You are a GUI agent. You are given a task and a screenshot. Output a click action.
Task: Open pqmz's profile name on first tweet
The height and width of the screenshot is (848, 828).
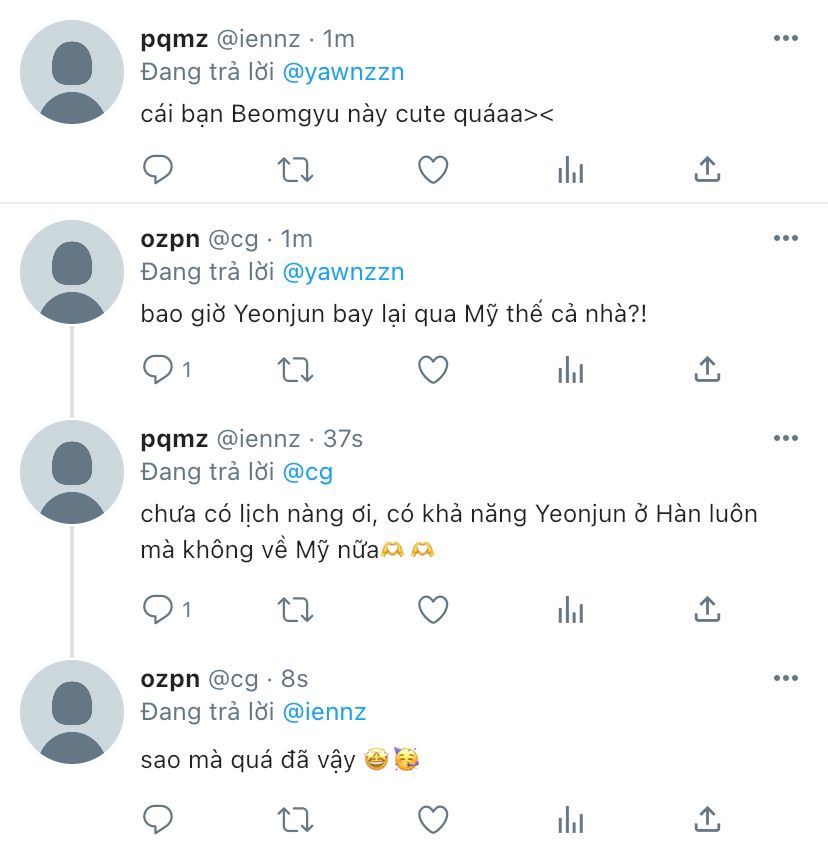174,39
